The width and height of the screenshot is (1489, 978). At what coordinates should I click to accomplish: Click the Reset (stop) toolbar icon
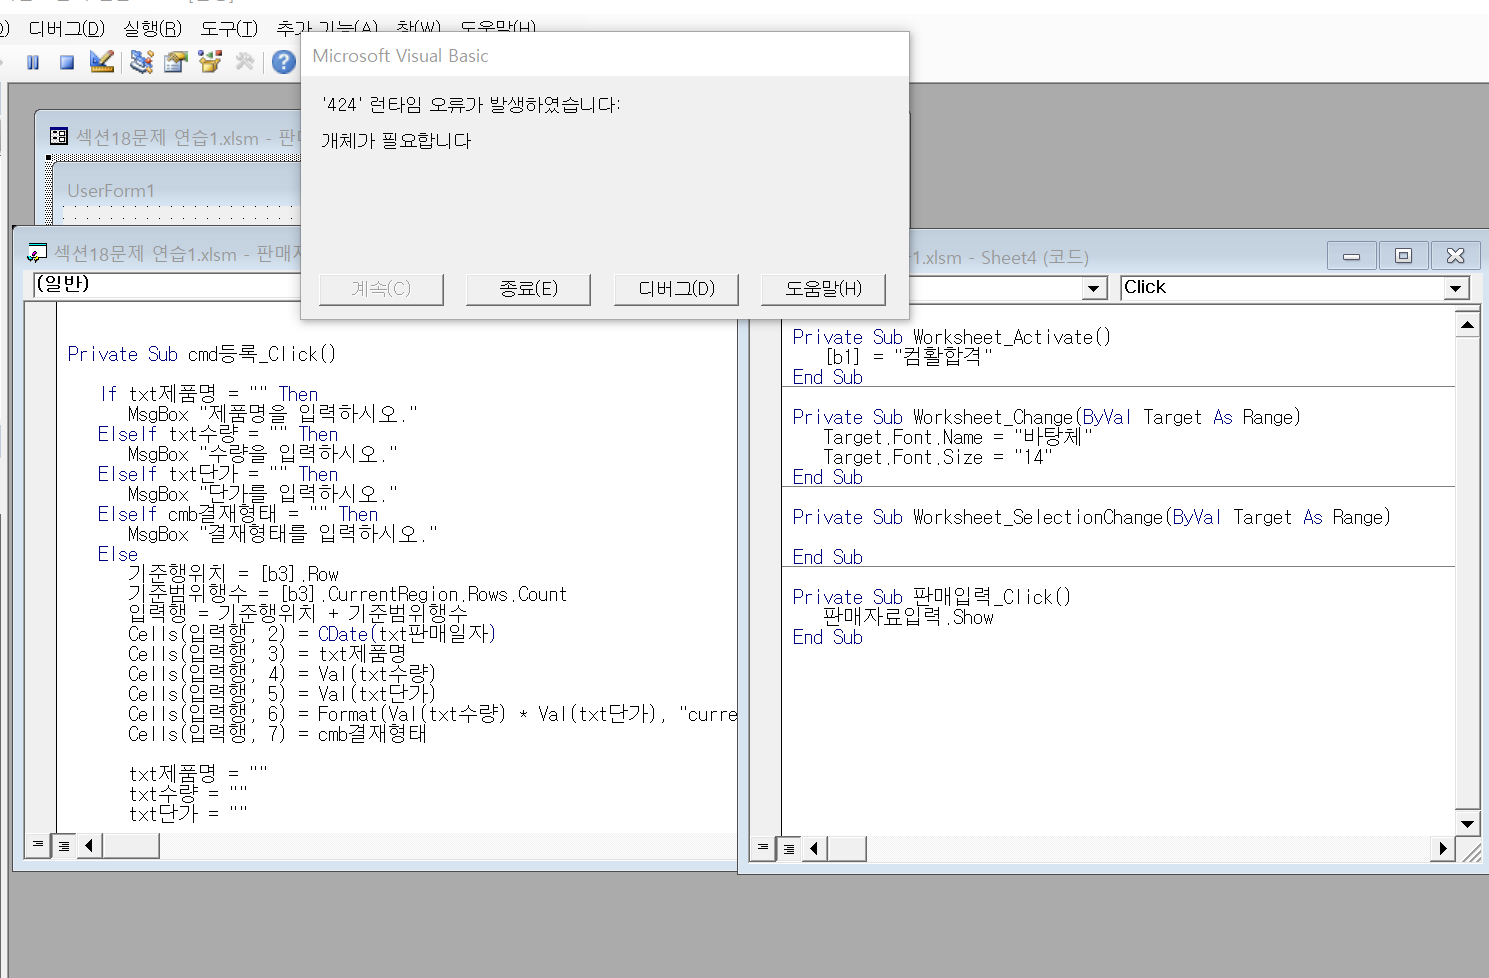coord(67,62)
